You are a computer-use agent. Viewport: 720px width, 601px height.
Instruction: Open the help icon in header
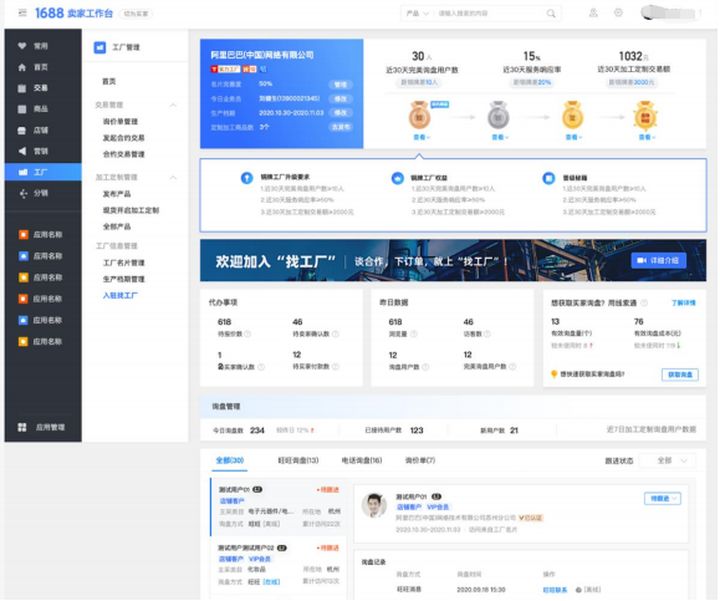pos(618,13)
